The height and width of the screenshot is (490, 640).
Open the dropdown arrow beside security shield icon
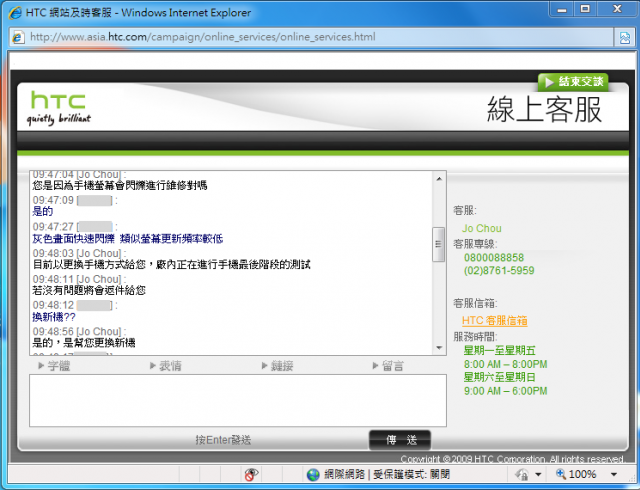click(538, 474)
